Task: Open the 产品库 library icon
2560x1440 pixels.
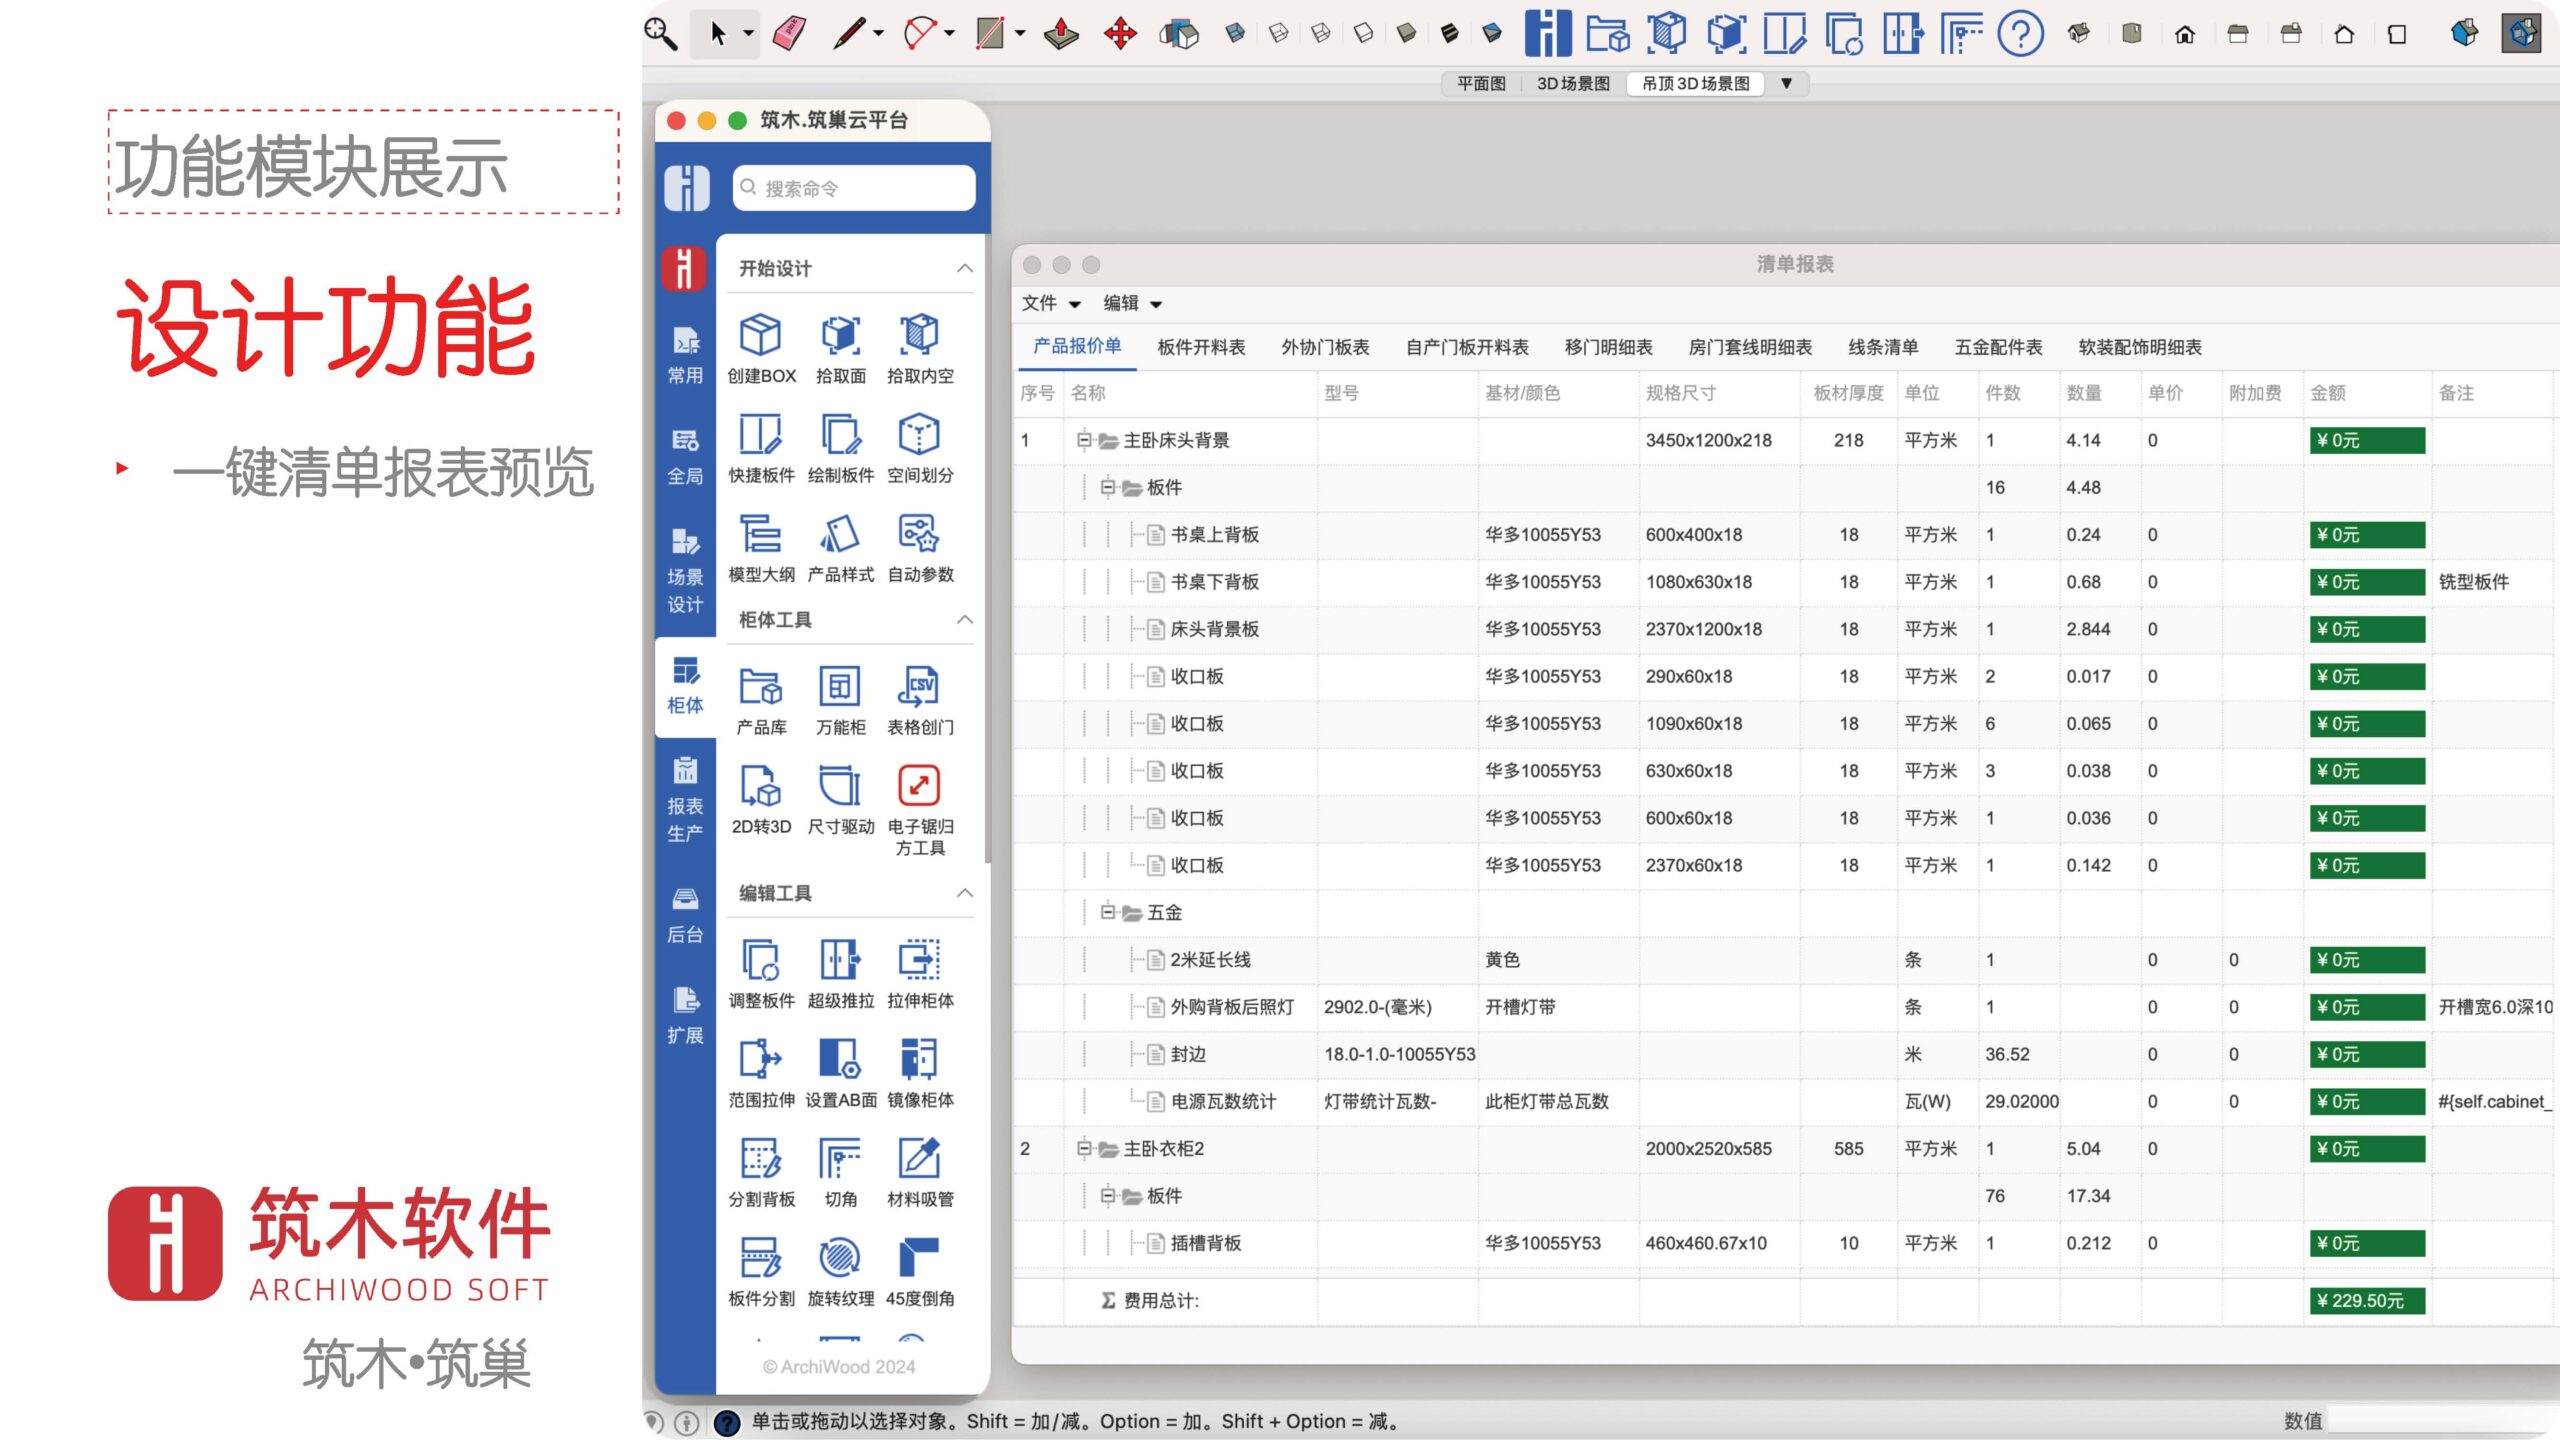Action: pyautogui.click(x=760, y=688)
